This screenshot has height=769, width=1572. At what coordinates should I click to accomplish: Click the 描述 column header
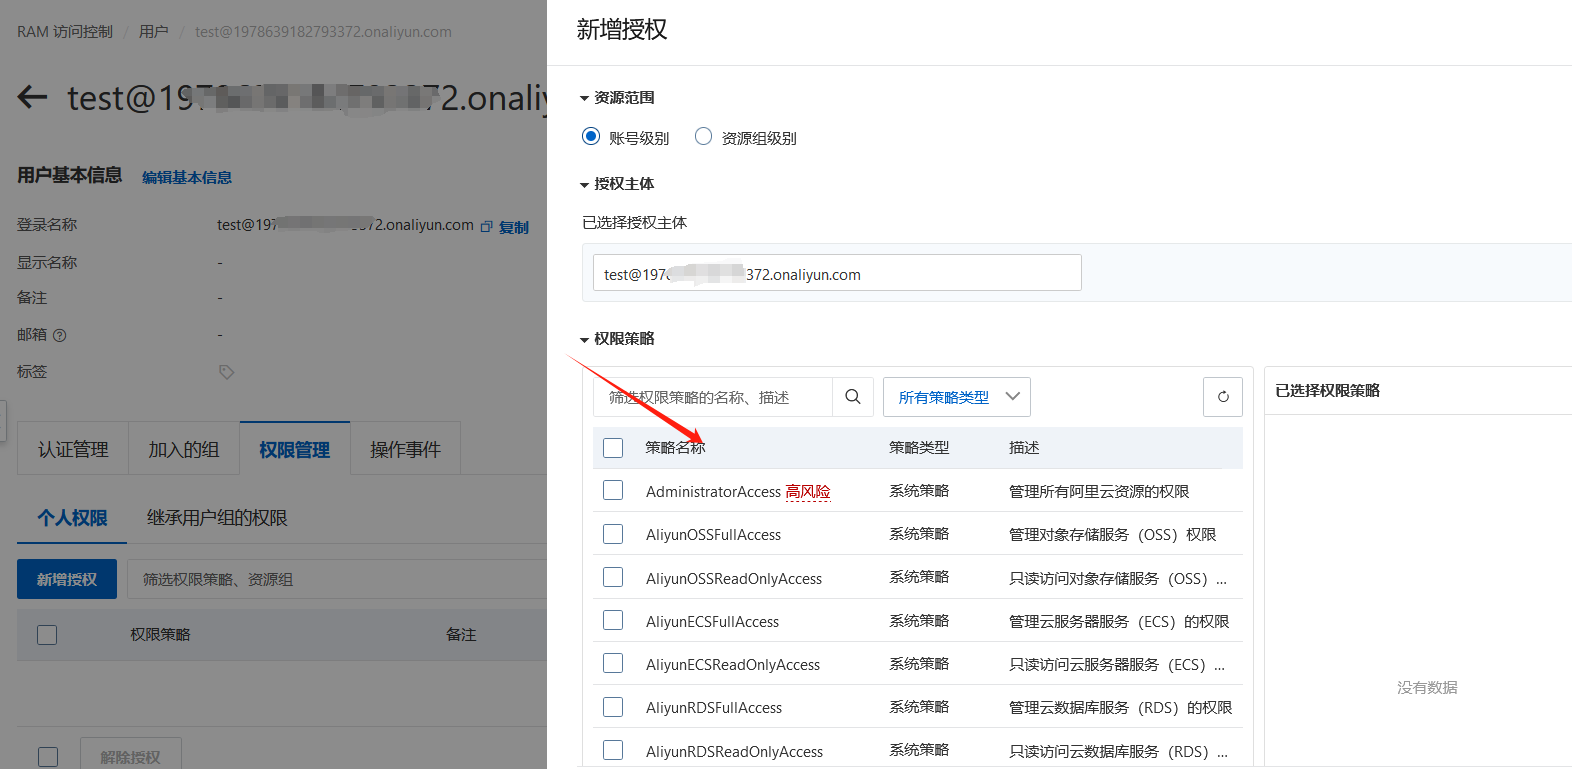(1024, 448)
